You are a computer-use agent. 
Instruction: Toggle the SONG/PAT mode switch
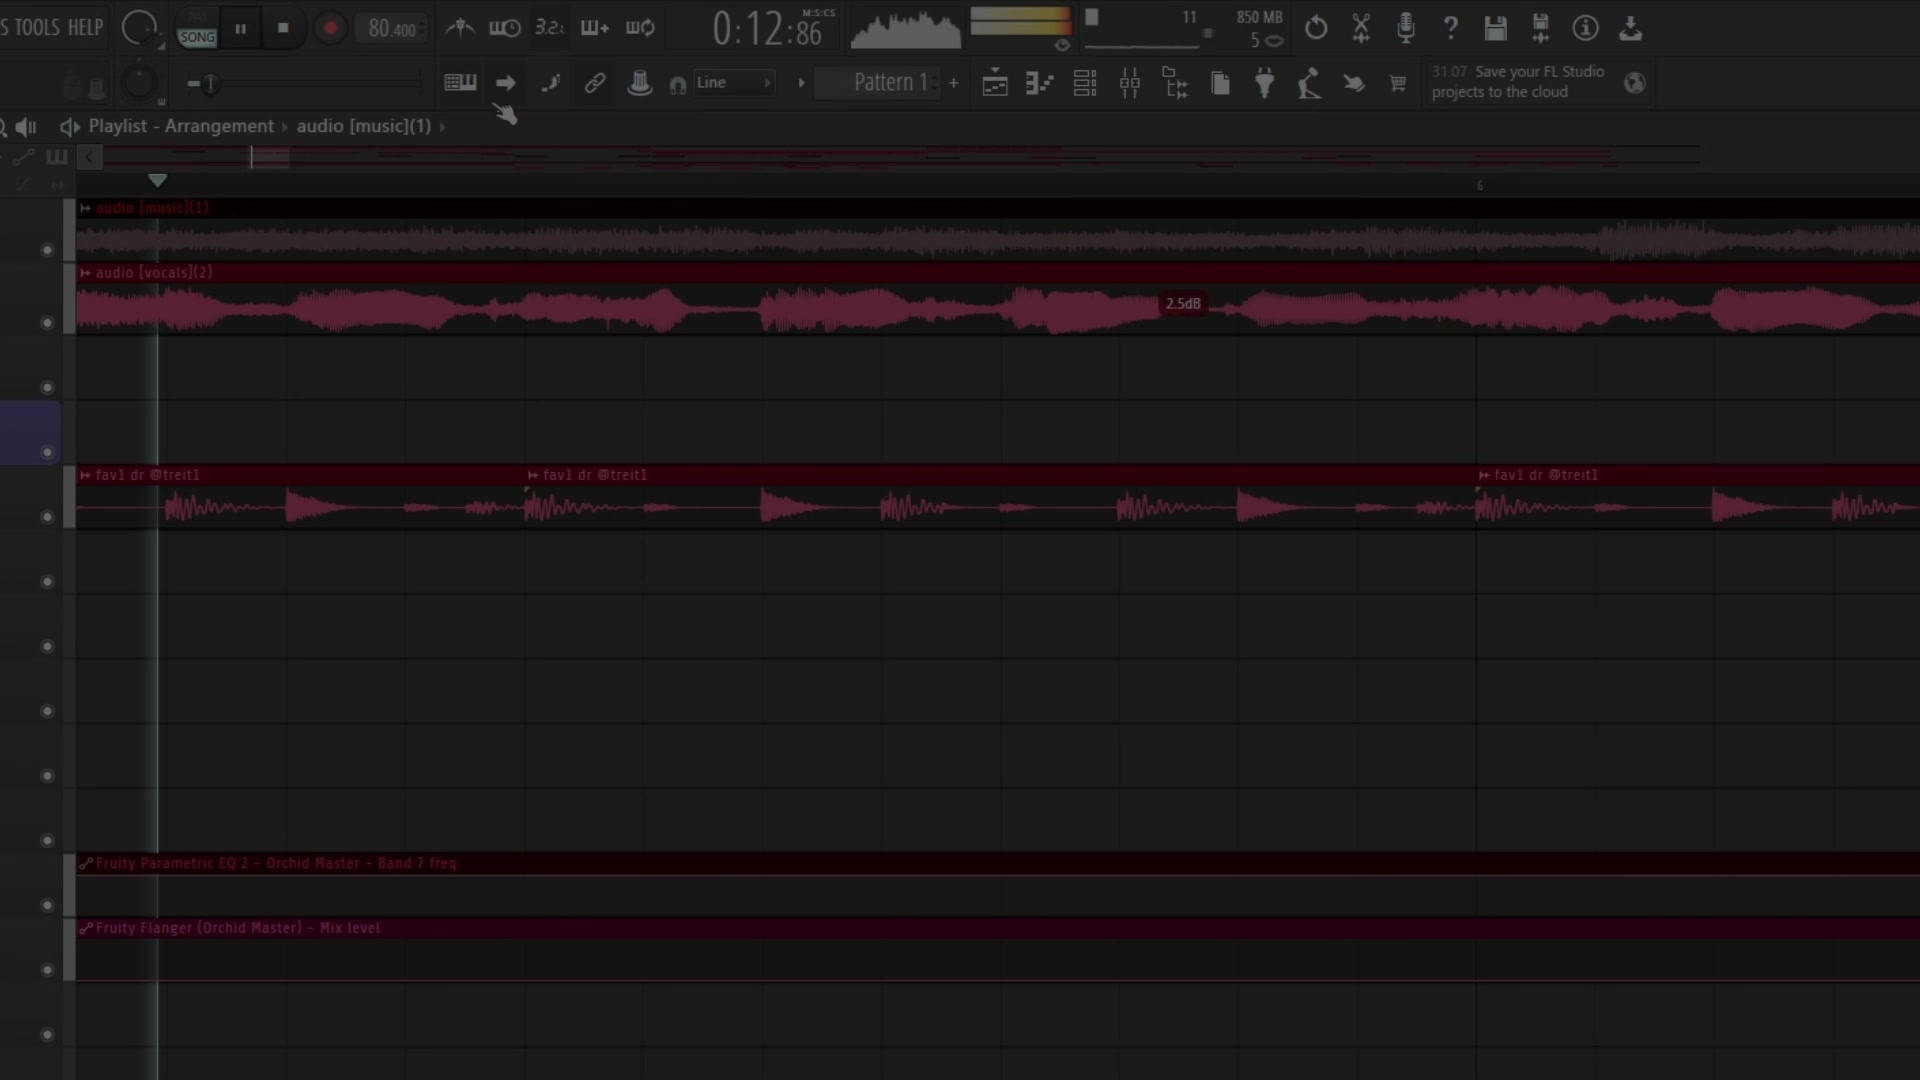(x=197, y=29)
